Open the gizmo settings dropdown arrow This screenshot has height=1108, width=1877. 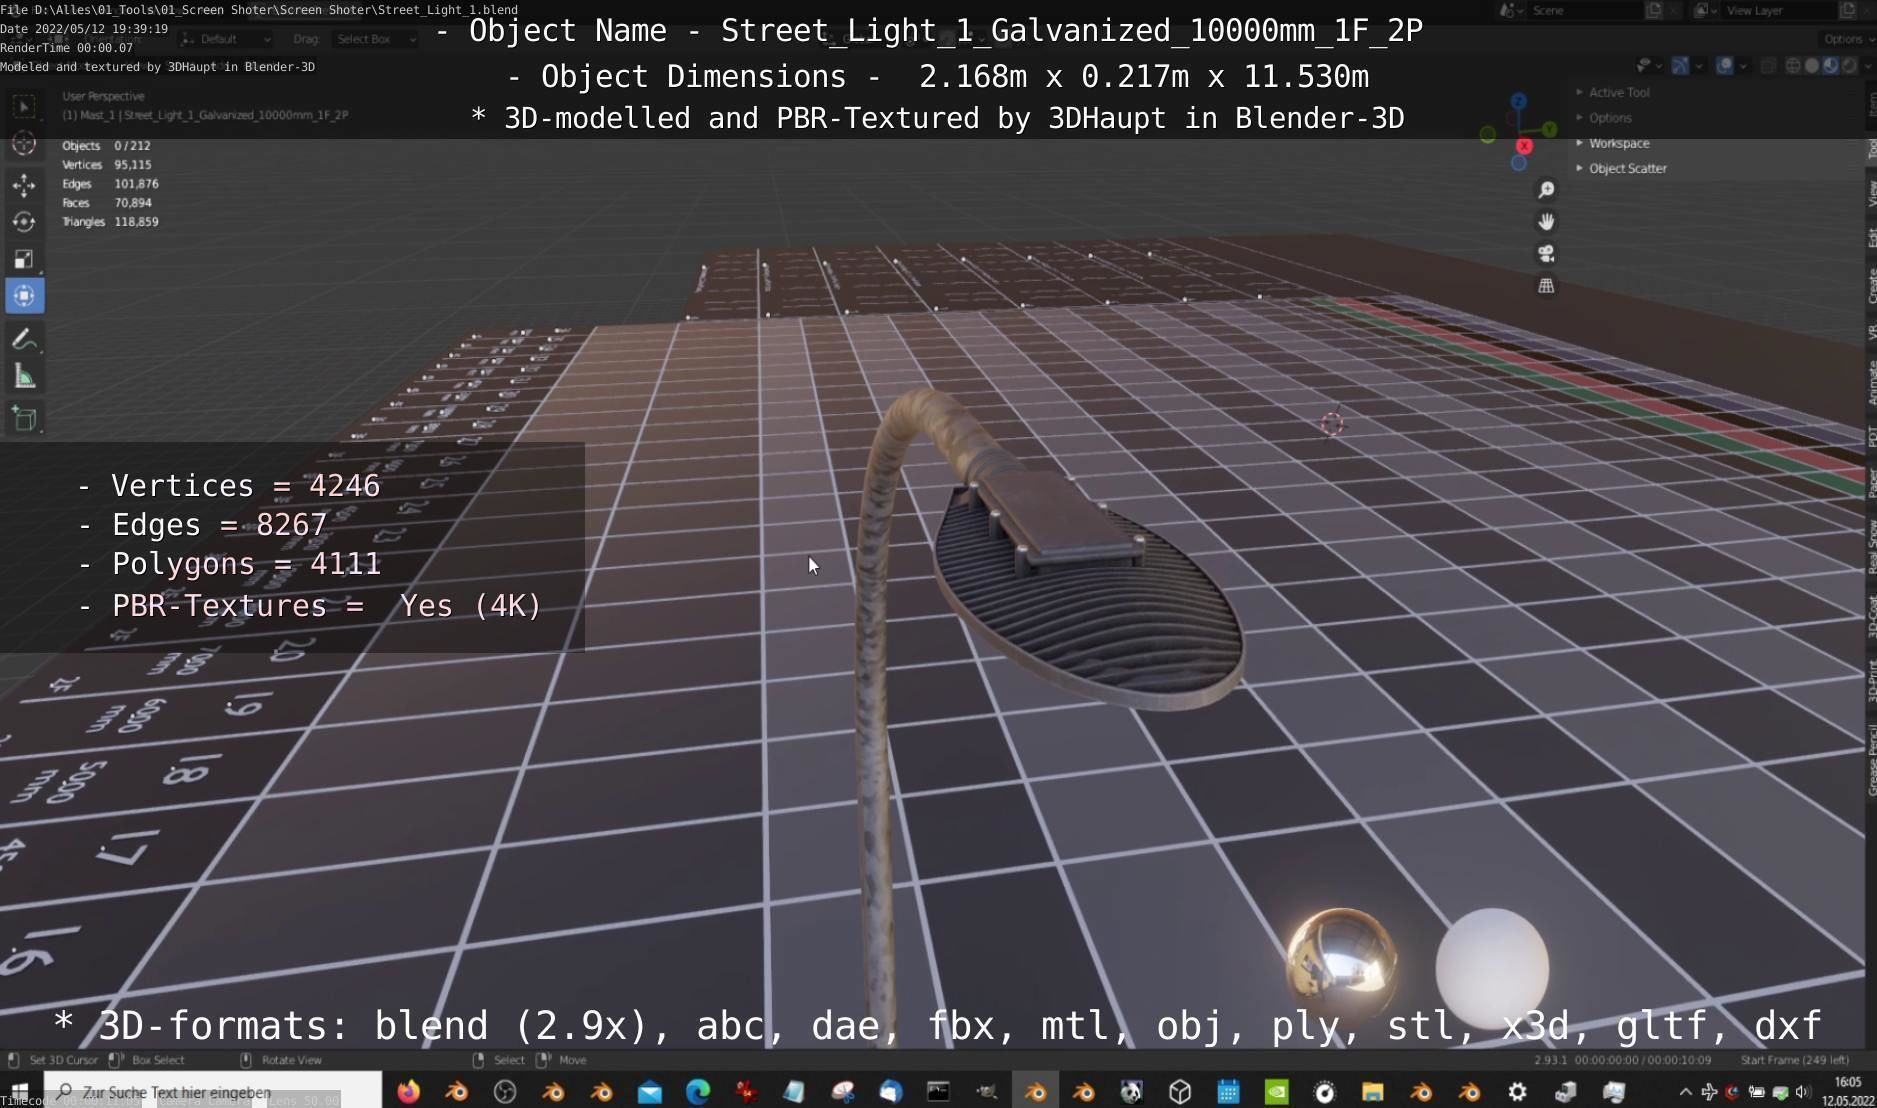(x=1698, y=66)
